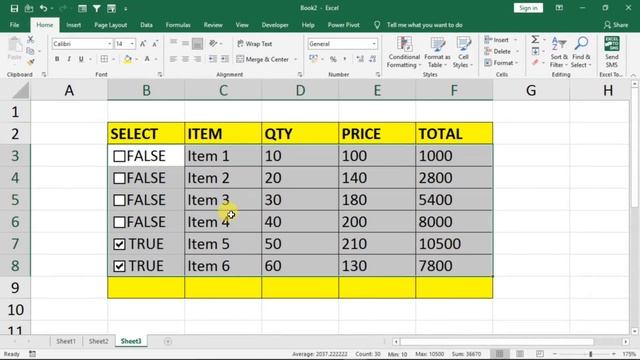Image resolution: width=640 pixels, height=360 pixels.
Task: Click the lightbulb Tell me icon
Action: coord(377,25)
